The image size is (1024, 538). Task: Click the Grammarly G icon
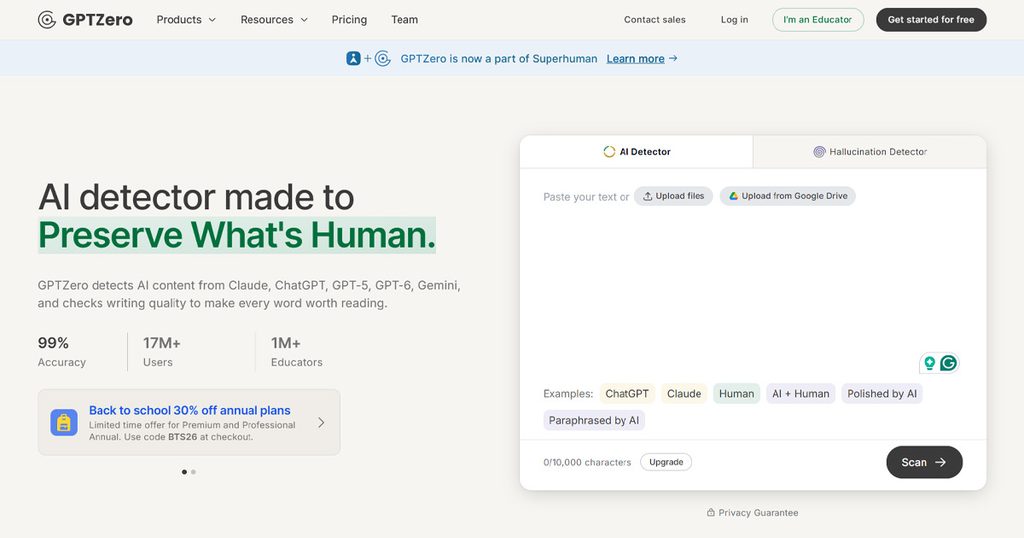948,363
